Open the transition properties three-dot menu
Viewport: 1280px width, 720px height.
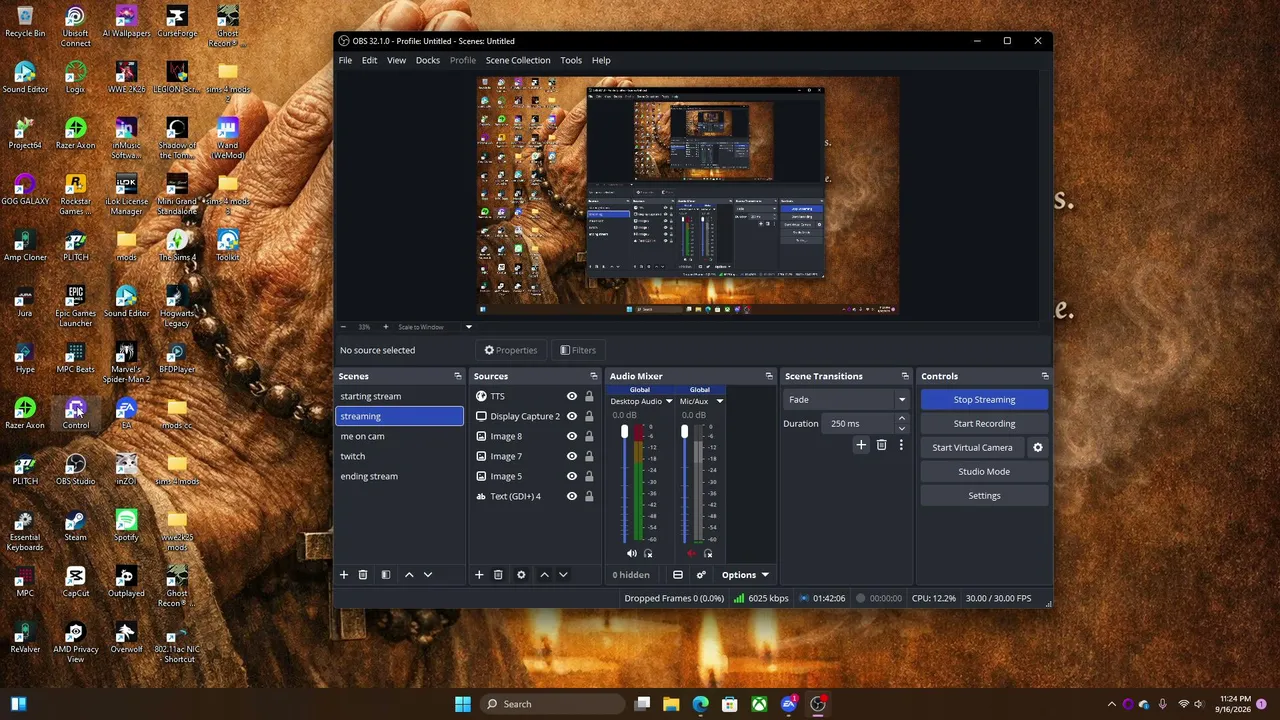(901, 445)
